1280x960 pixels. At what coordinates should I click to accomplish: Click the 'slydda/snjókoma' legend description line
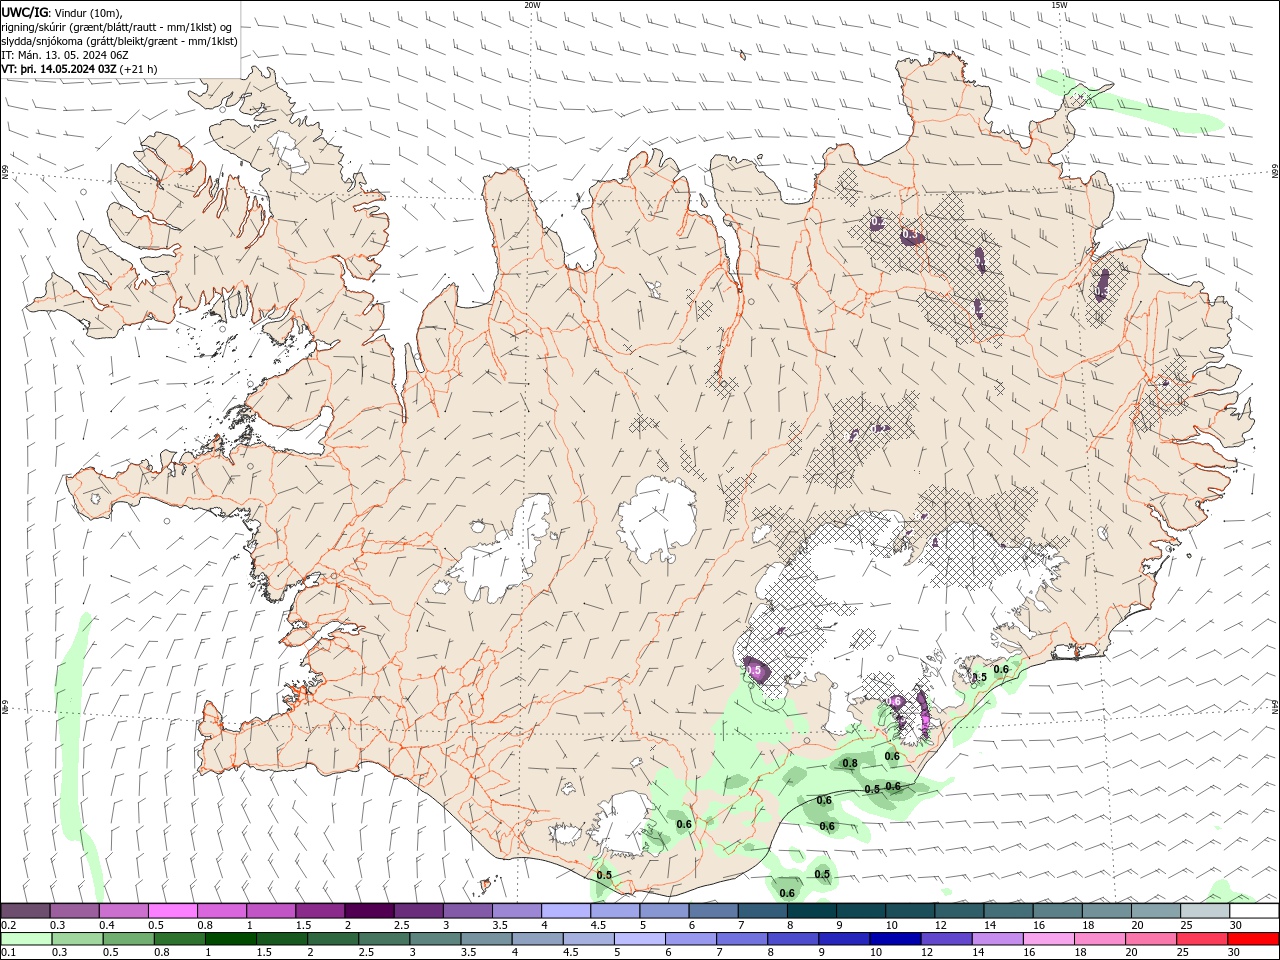point(119,41)
